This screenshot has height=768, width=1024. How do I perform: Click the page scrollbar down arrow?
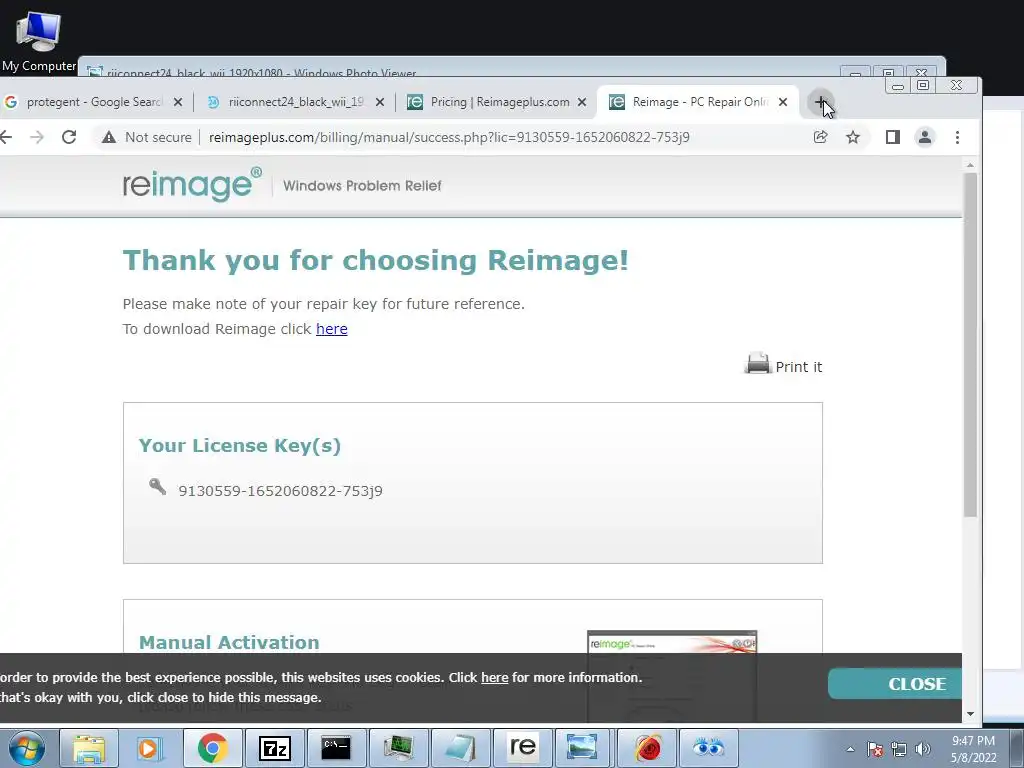pos(970,714)
